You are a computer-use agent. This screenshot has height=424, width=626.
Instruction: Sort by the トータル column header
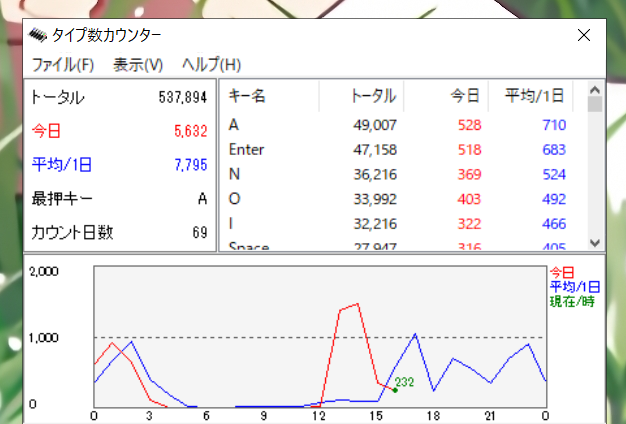pyautogui.click(x=362, y=96)
